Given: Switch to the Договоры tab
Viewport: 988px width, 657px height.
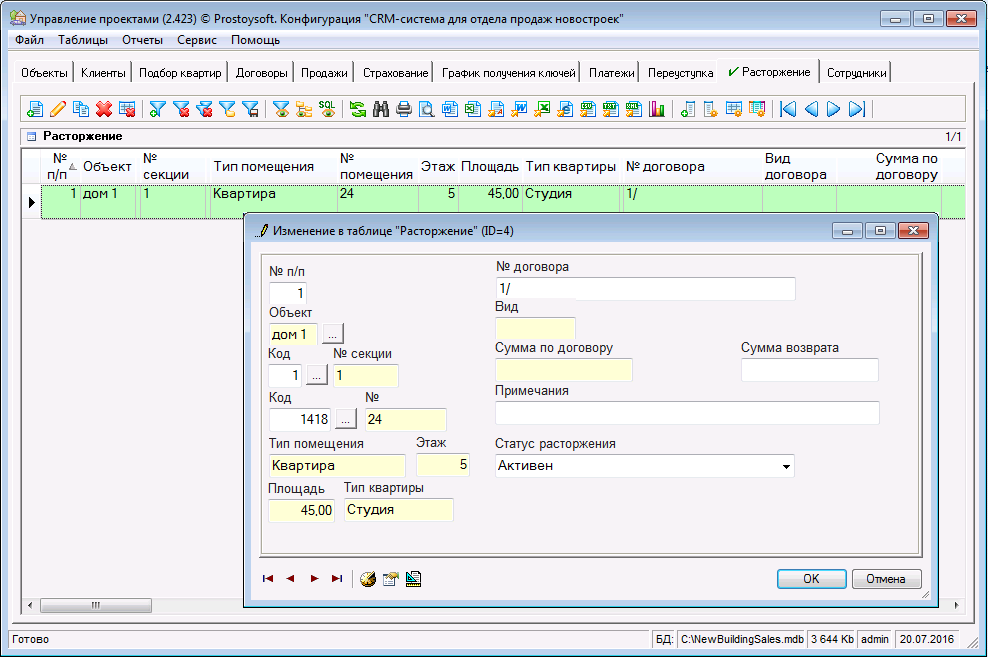Looking at the screenshot, I should 261,73.
